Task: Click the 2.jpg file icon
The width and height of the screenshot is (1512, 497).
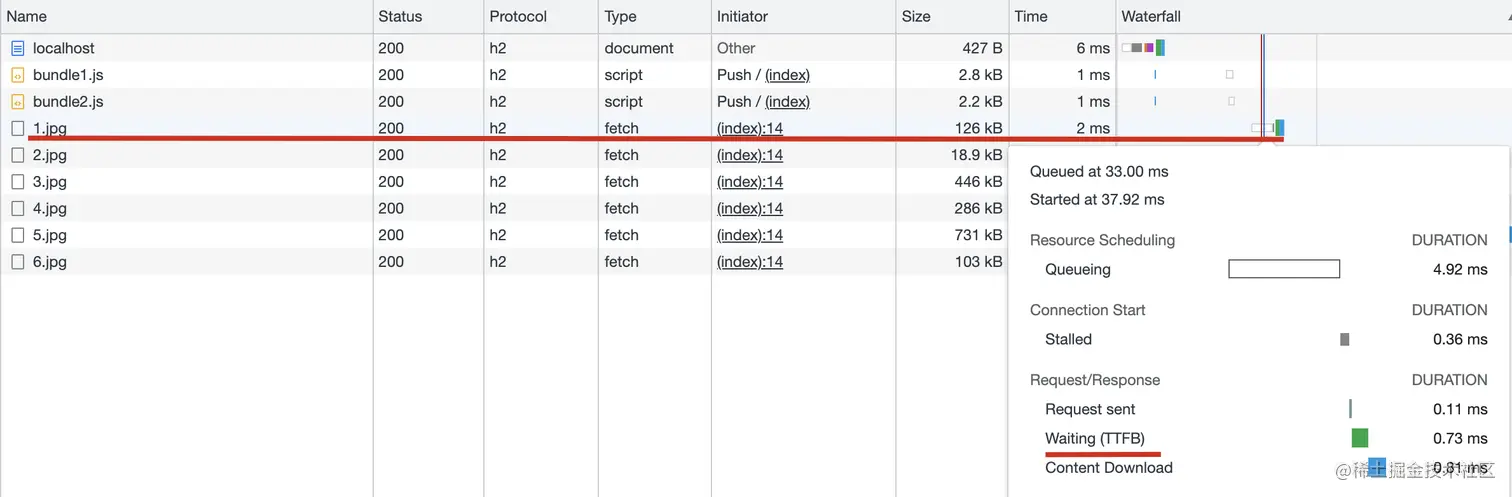Action: click(17, 155)
